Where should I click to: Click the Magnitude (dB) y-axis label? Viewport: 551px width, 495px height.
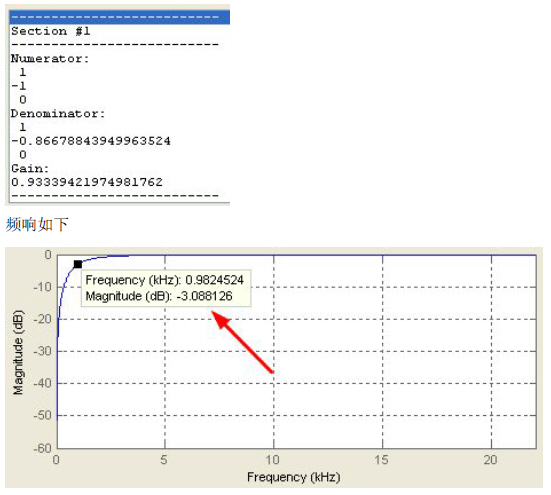point(18,352)
